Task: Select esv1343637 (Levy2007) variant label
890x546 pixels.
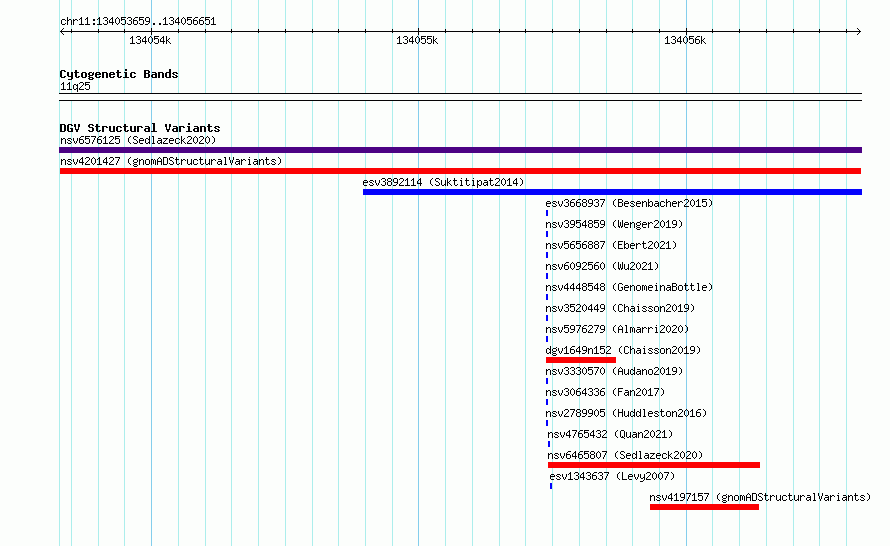Action: [x=612, y=476]
